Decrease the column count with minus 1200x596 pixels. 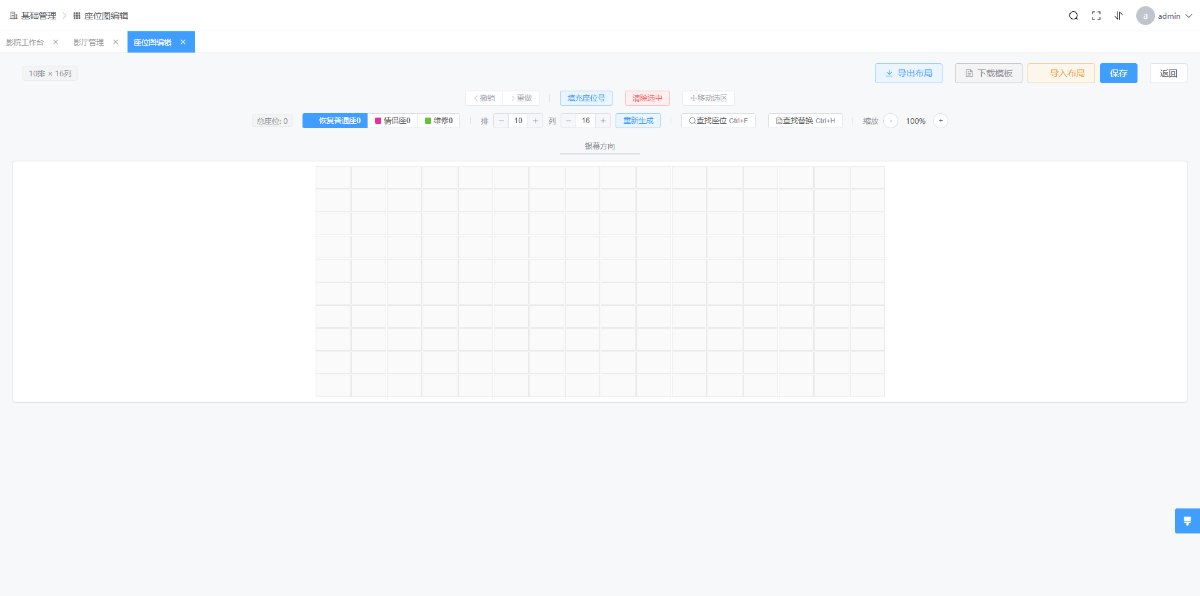coord(568,121)
